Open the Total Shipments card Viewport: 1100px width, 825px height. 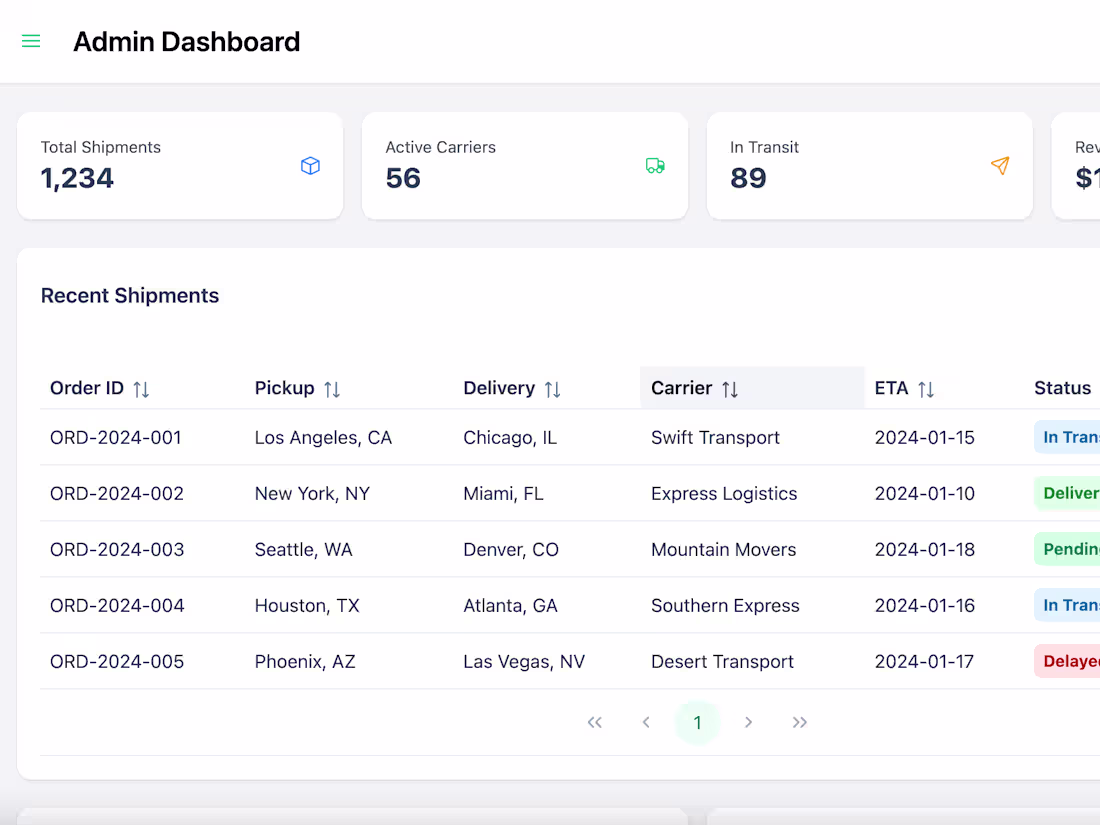180,165
